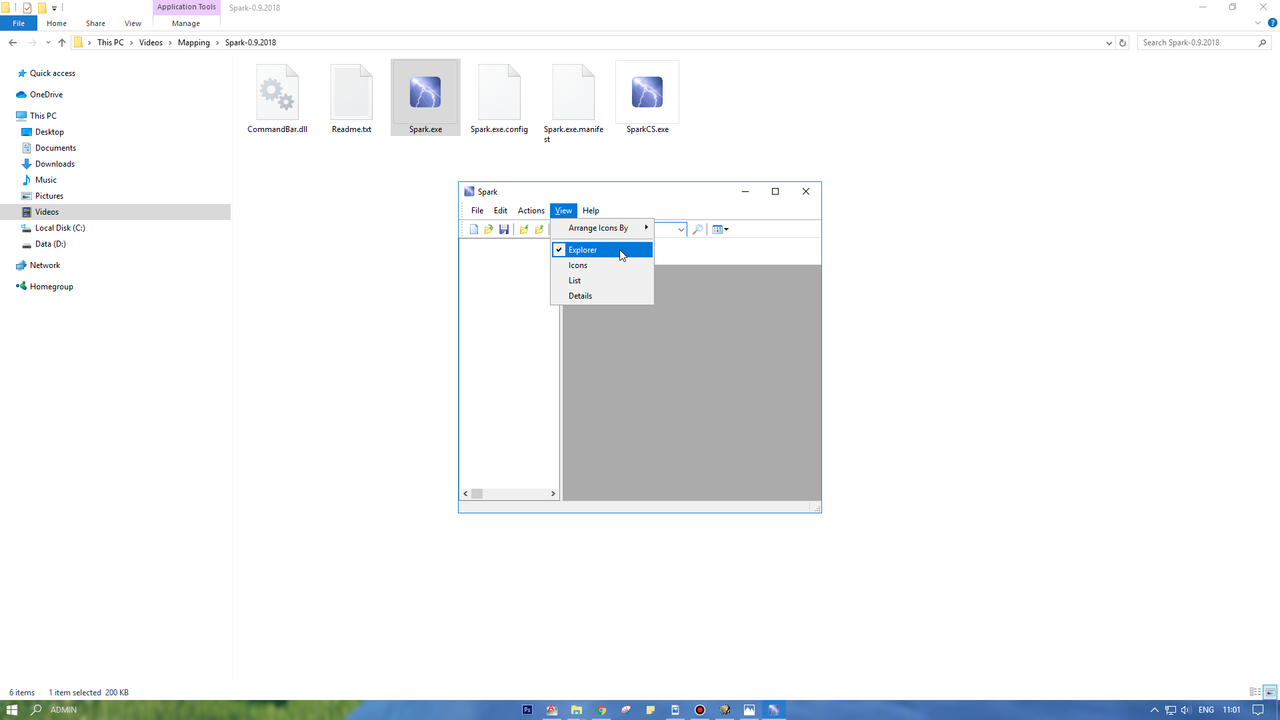Screen dimensions: 1280x720
Task: Open the search combo box dropdown arrow
Action: click(681, 230)
